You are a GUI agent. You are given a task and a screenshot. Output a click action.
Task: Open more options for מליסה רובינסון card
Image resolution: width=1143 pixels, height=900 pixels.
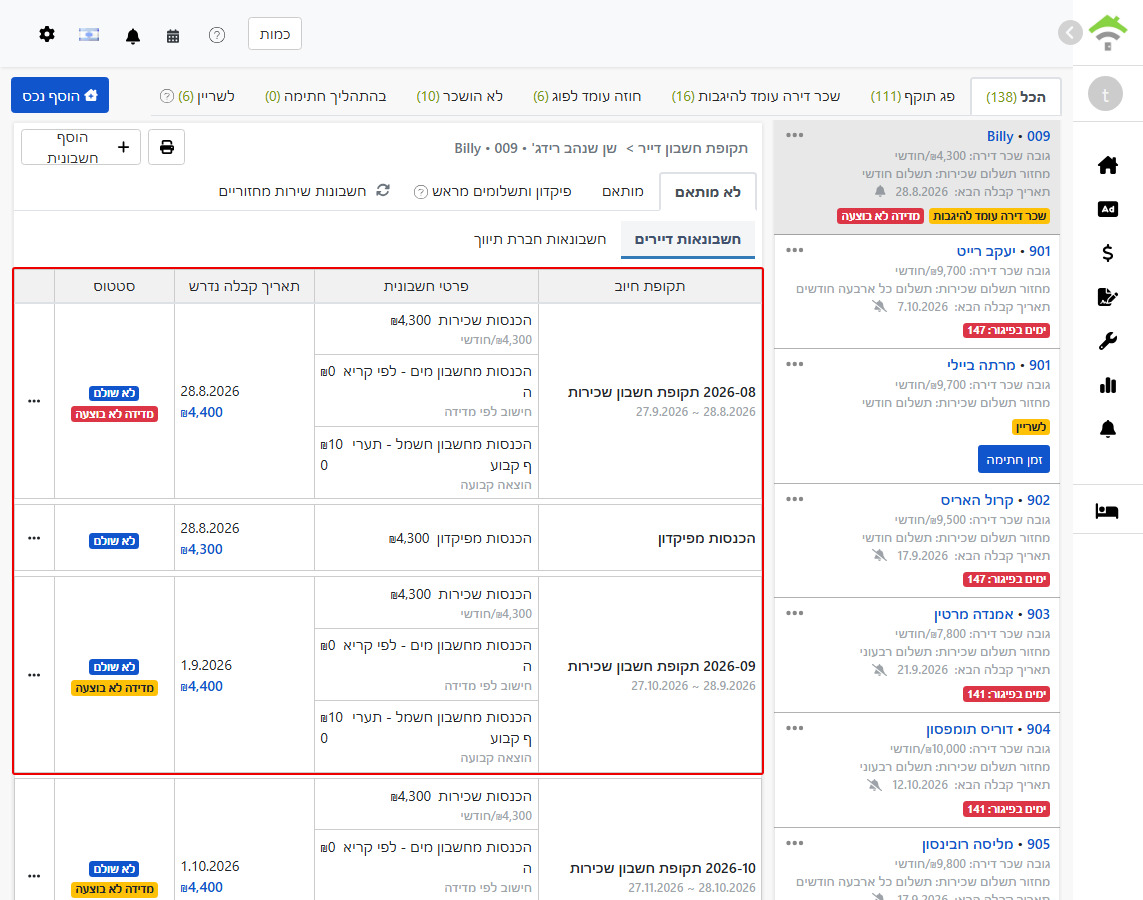[795, 843]
